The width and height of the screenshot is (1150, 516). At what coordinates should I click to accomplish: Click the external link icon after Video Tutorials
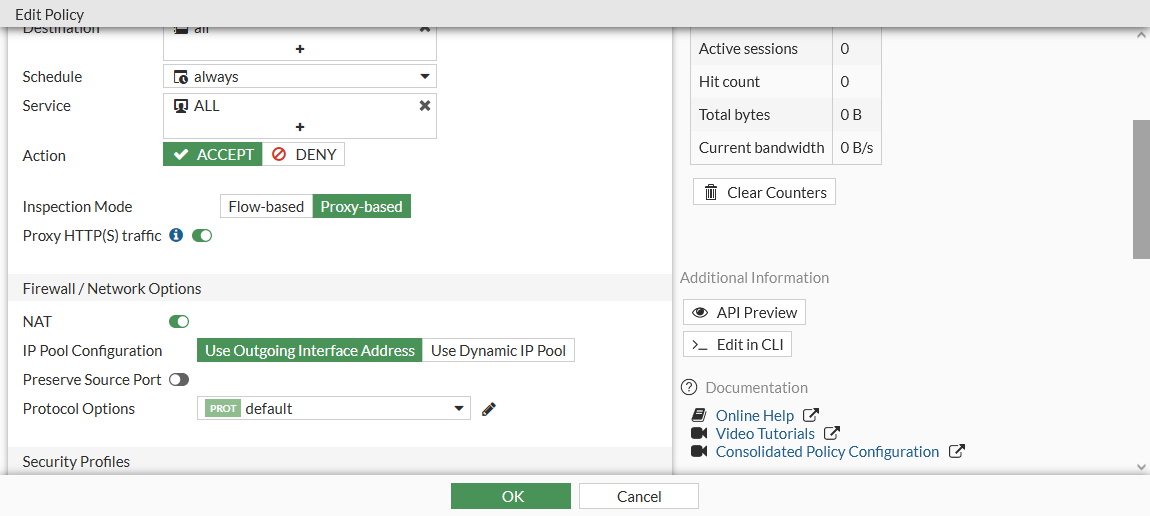832,434
